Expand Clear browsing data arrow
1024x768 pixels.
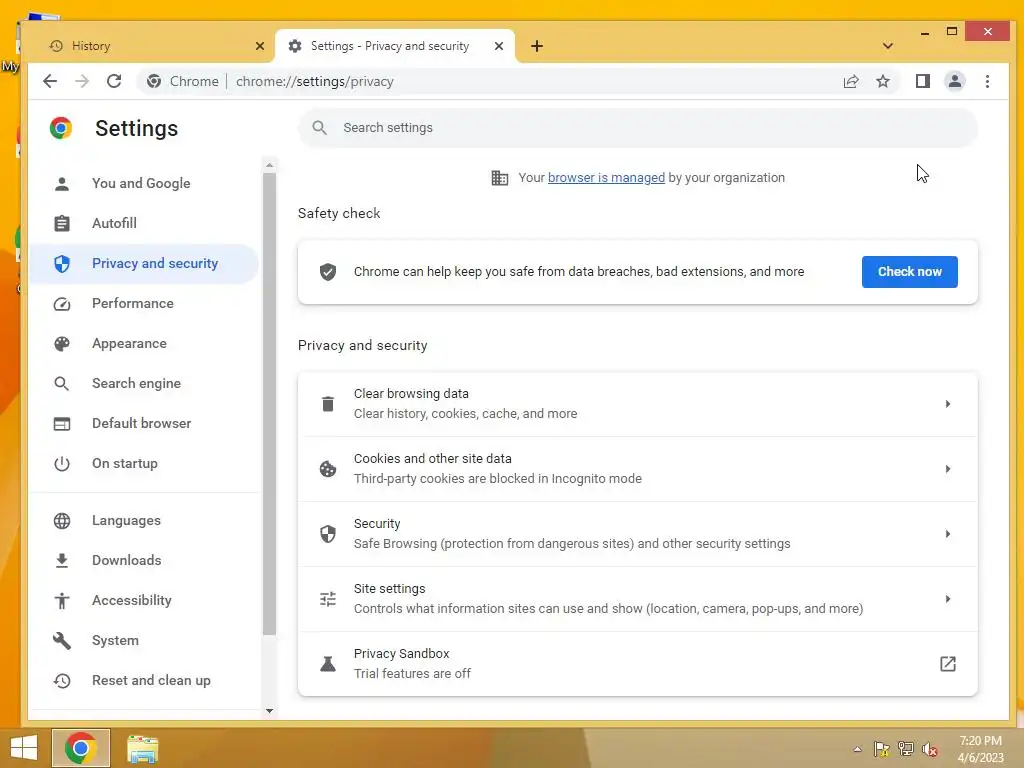point(948,404)
